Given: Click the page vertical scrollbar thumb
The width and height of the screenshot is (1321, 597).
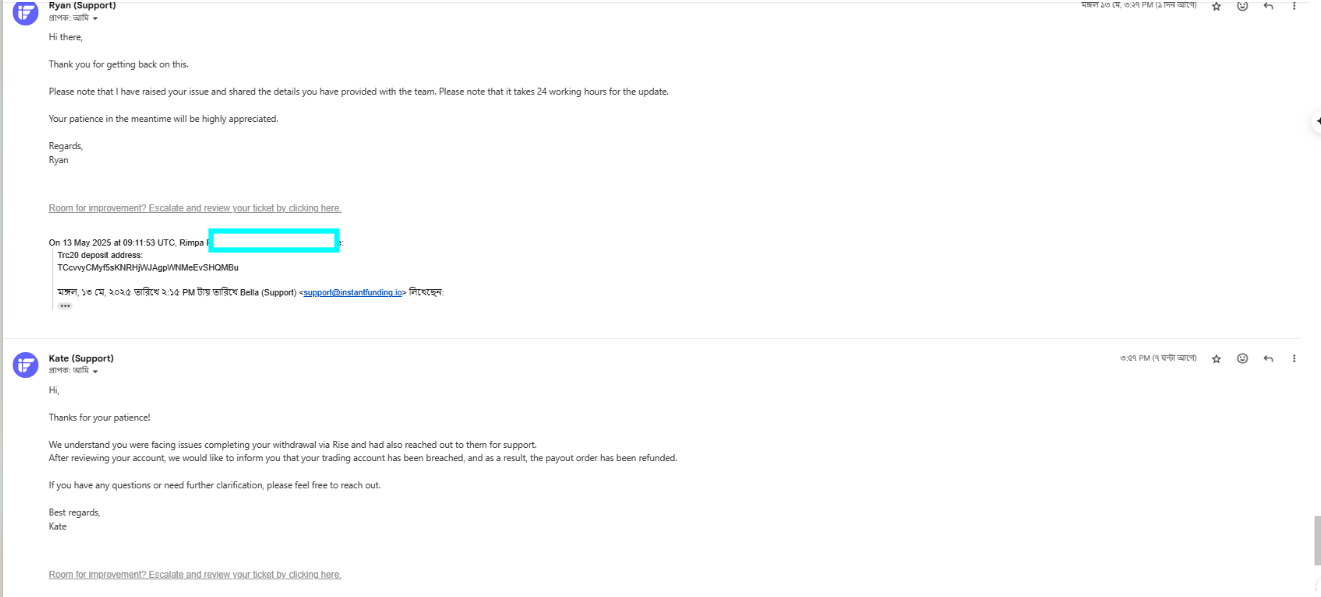Looking at the screenshot, I should [1315, 540].
